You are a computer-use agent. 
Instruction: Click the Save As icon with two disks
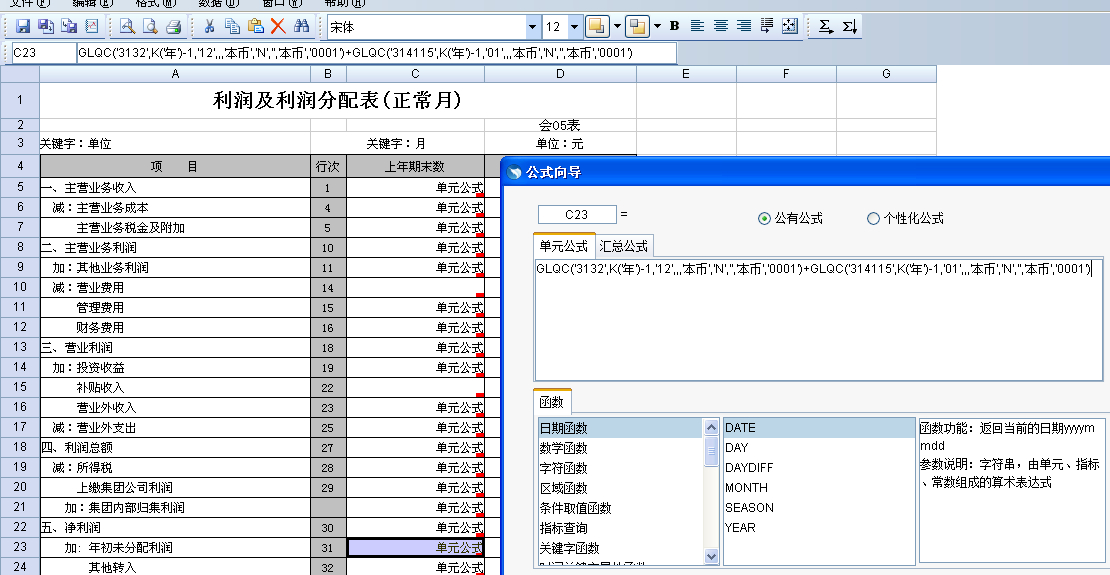pyautogui.click(x=46, y=27)
